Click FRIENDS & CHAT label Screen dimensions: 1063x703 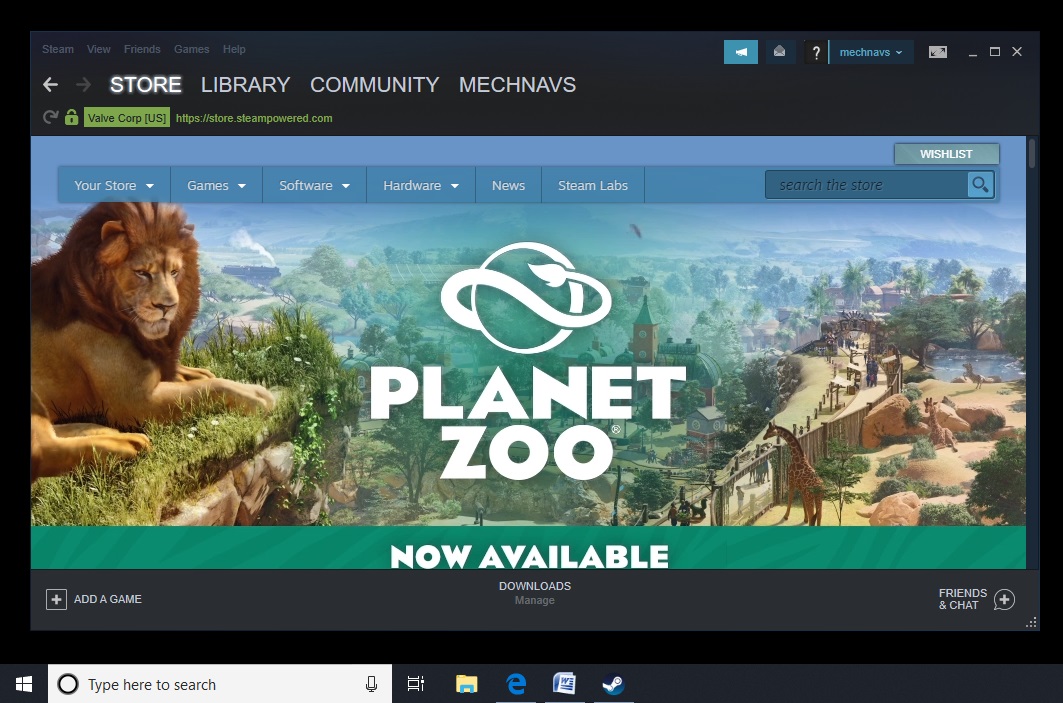coord(963,599)
